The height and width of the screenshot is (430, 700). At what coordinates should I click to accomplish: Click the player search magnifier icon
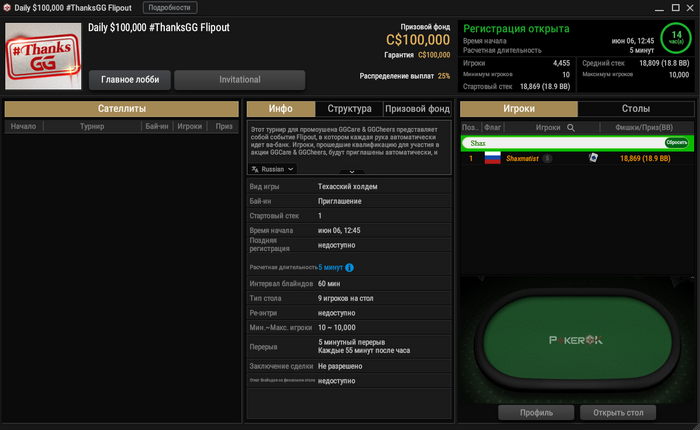coord(571,128)
